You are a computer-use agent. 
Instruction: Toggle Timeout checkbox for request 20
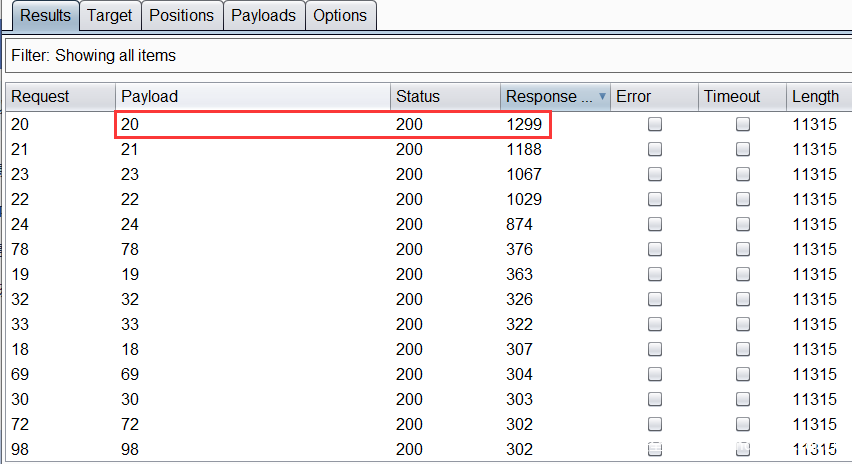point(743,124)
